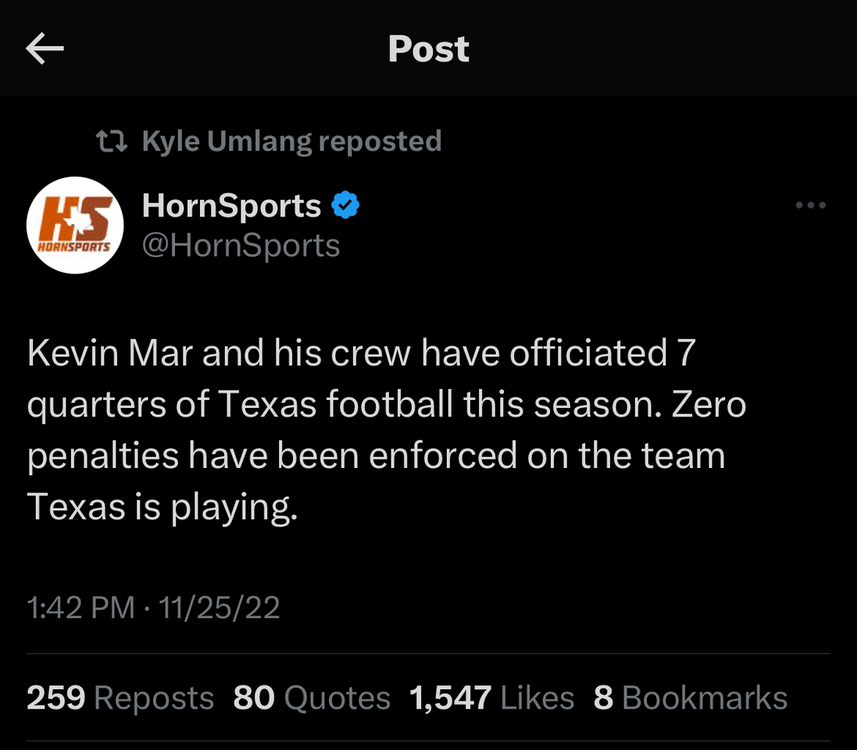The image size is (857, 750).
Task: Click the "Post" header title
Action: coord(428,49)
